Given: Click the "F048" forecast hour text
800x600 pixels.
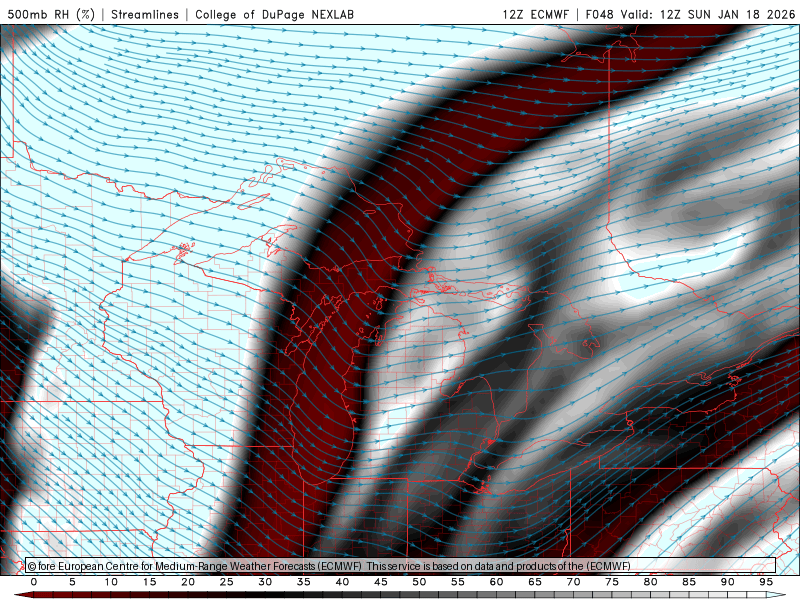Looking at the screenshot, I should coord(599,14).
